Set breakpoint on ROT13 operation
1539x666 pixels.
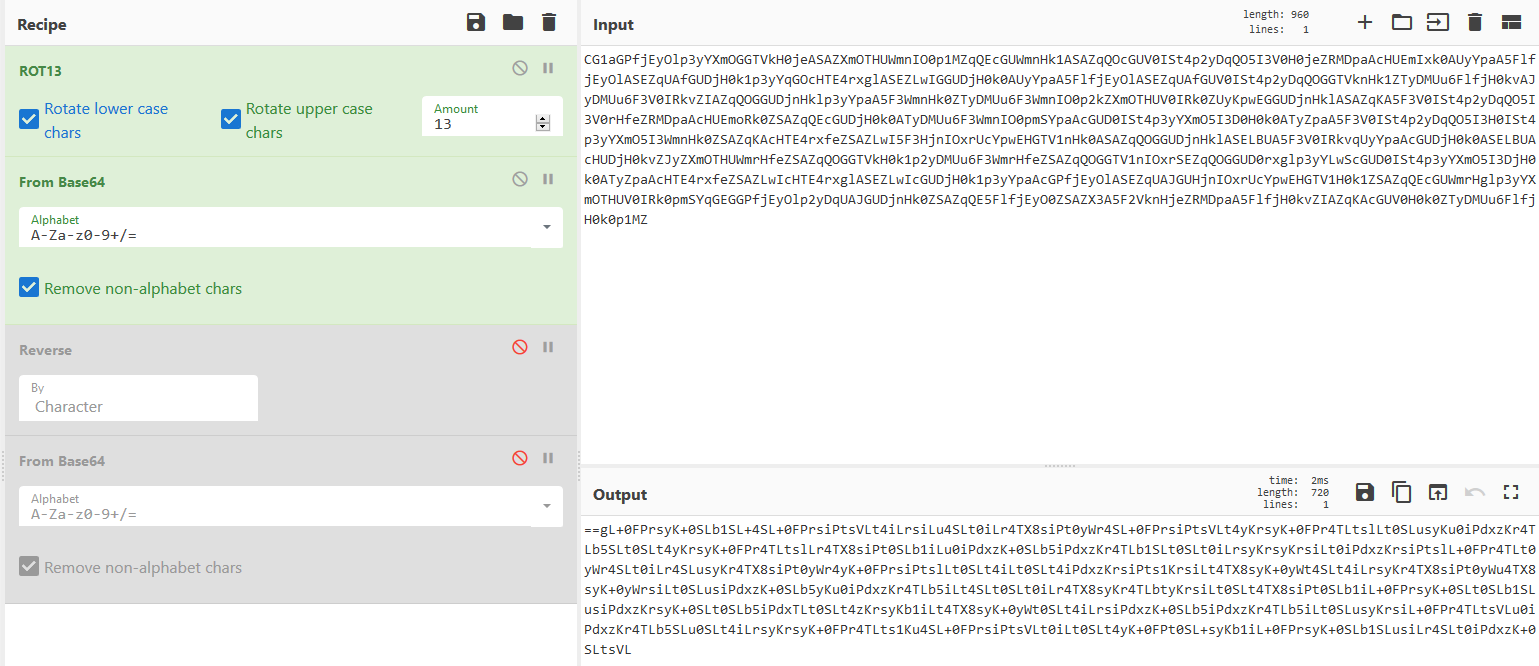click(x=548, y=68)
